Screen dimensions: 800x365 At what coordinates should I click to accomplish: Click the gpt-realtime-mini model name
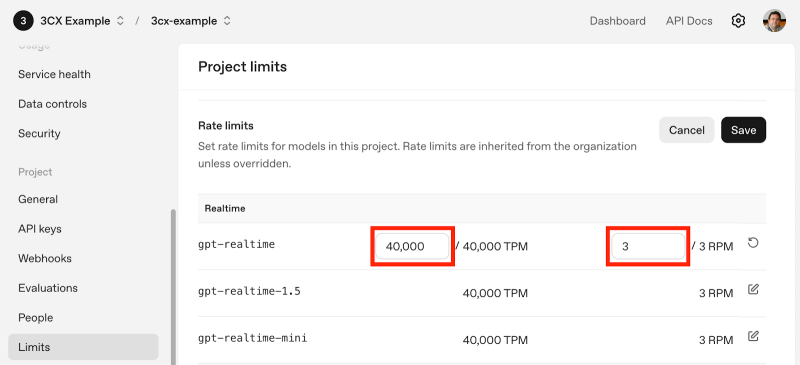click(253, 338)
